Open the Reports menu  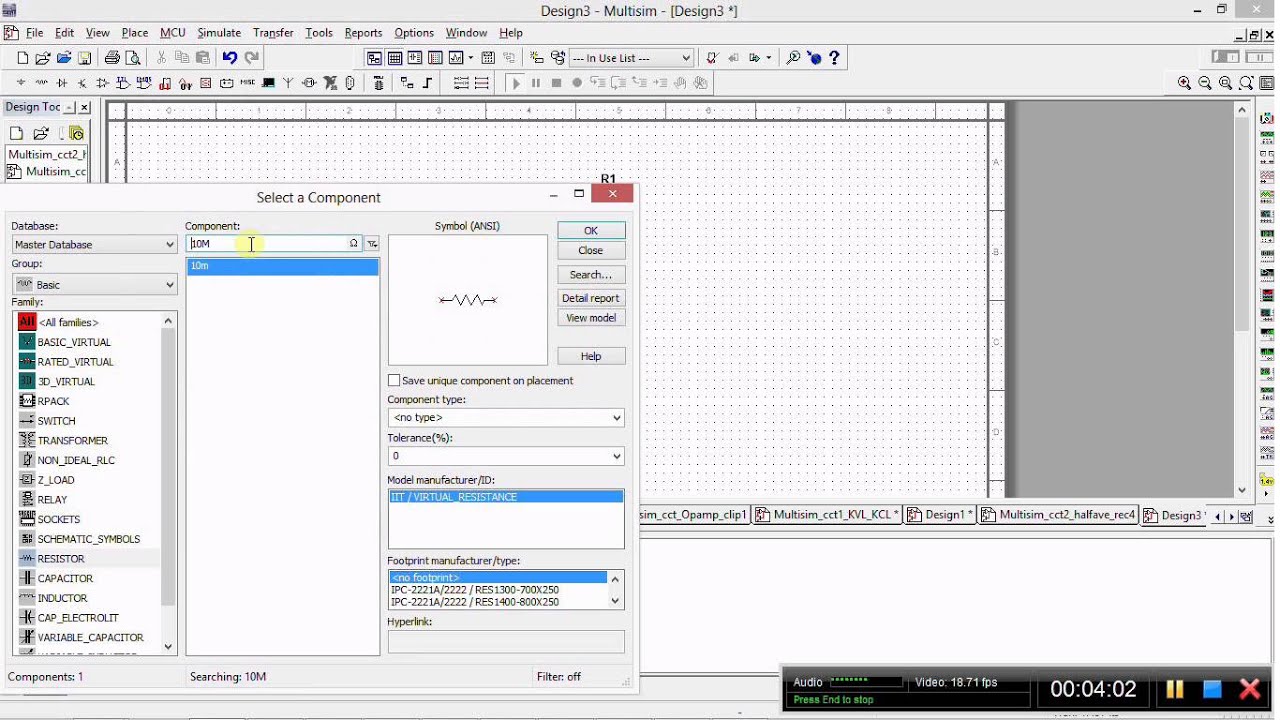pyautogui.click(x=363, y=33)
